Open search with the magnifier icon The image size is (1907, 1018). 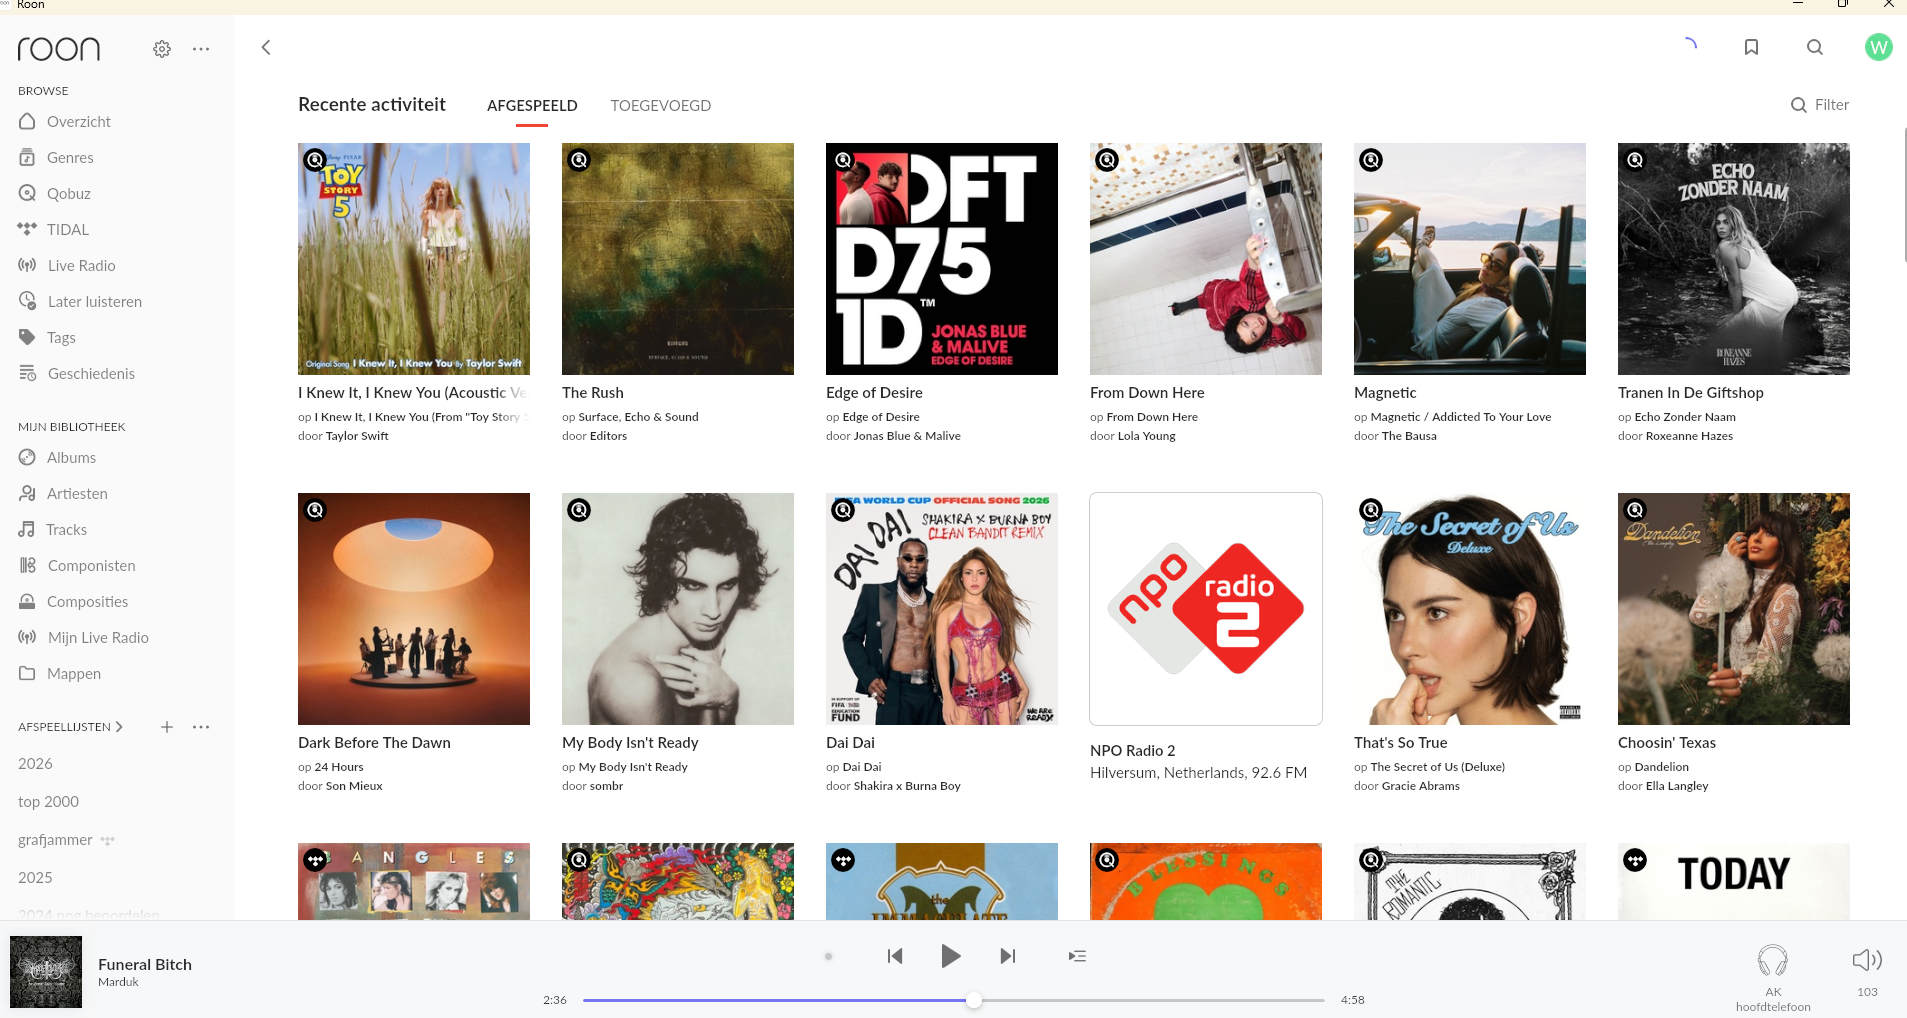point(1815,47)
